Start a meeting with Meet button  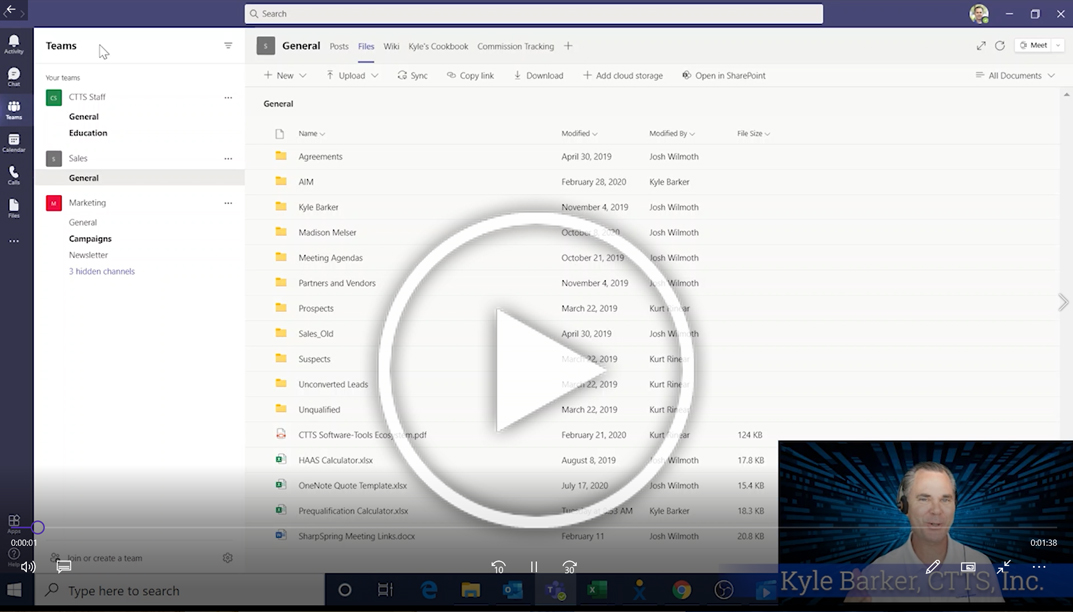click(1033, 45)
